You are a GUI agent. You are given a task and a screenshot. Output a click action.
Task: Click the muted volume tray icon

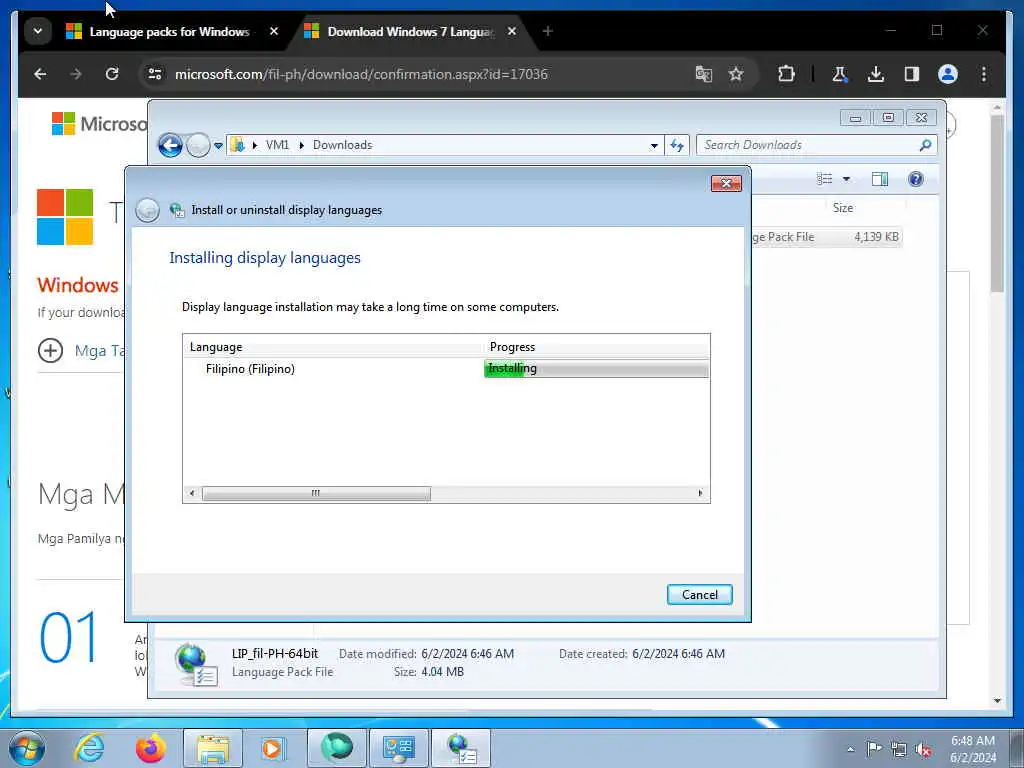[923, 749]
